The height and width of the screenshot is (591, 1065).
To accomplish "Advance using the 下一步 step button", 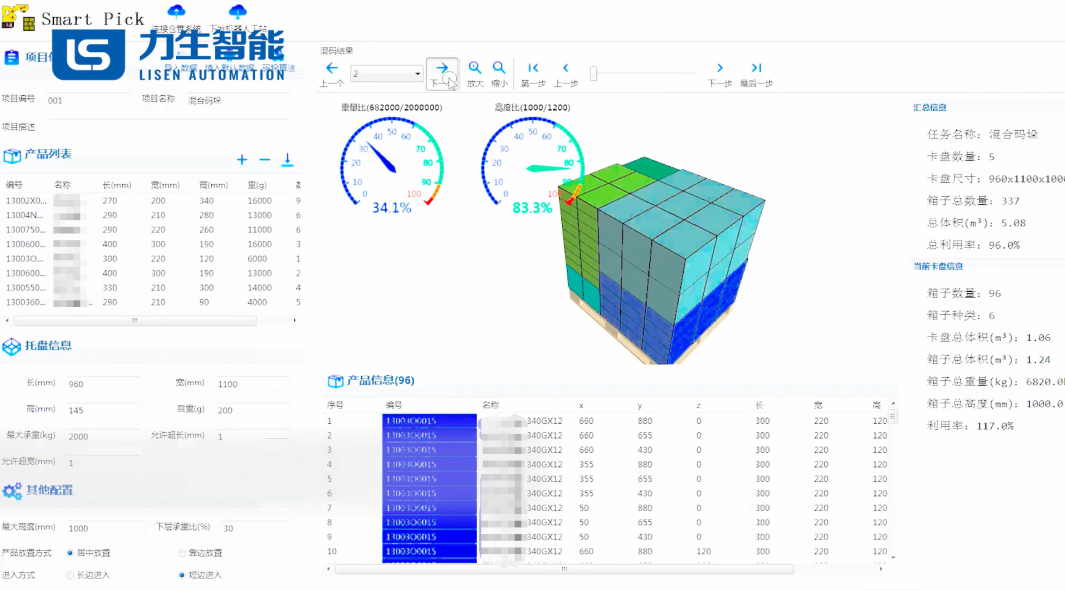I will click(719, 69).
